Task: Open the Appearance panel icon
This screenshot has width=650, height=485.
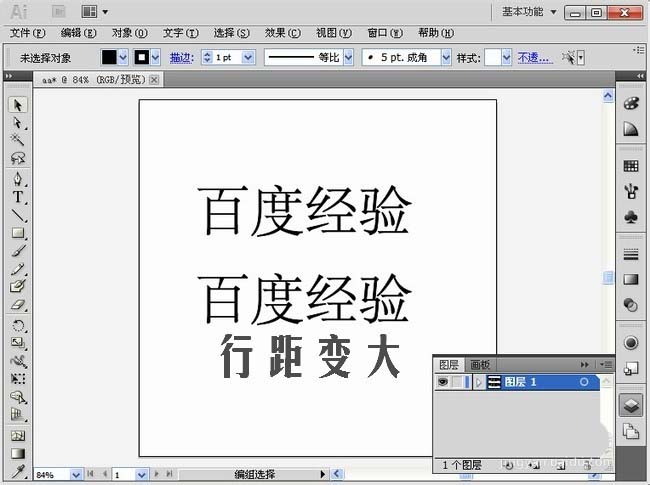Action: click(x=631, y=343)
